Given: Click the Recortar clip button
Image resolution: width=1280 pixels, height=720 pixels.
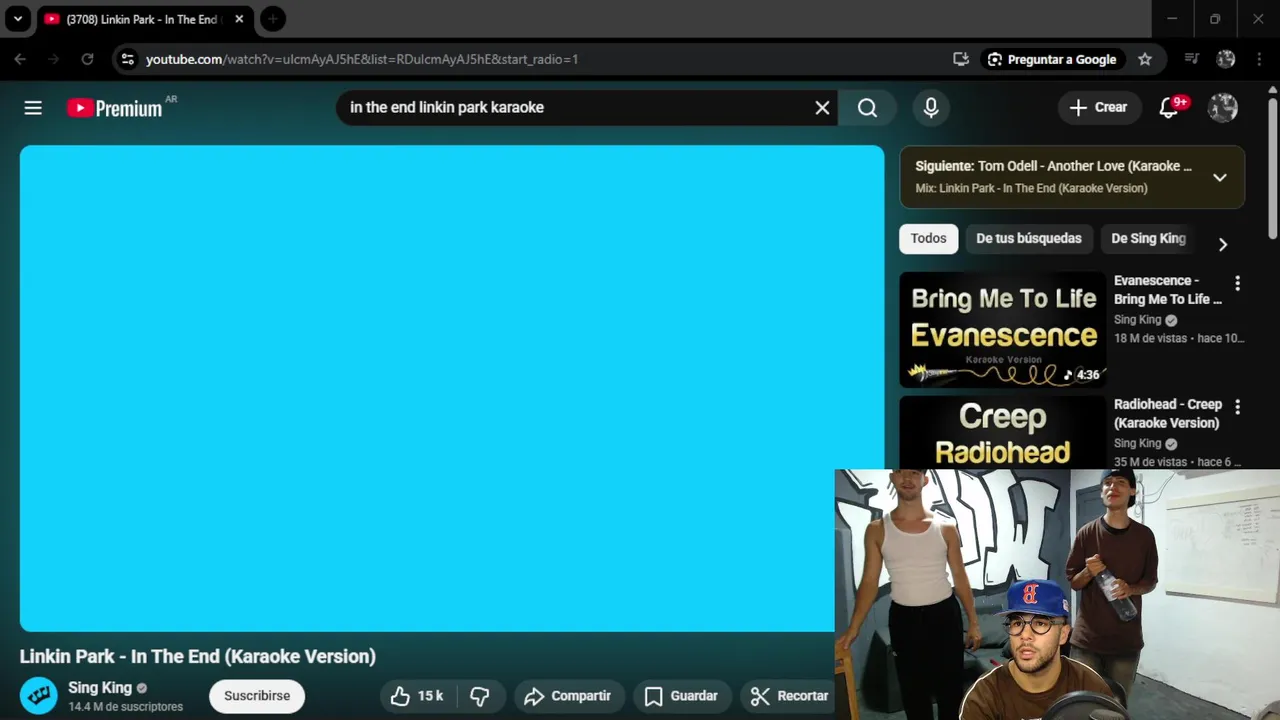Looking at the screenshot, I should click(790, 696).
